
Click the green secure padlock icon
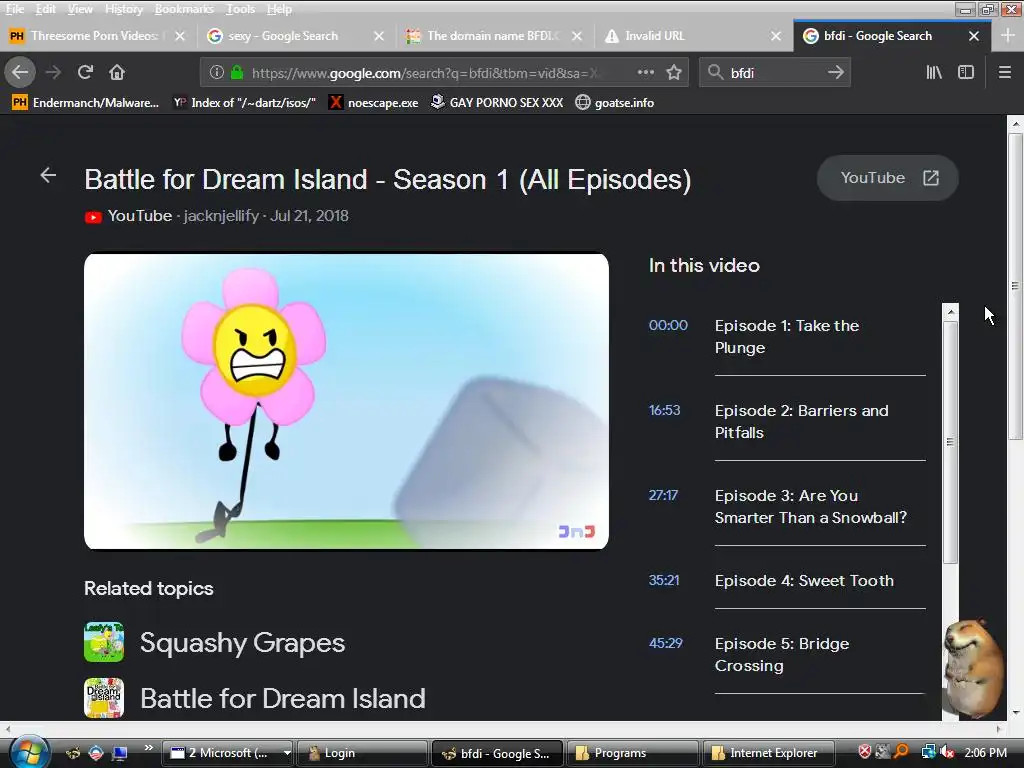click(237, 72)
